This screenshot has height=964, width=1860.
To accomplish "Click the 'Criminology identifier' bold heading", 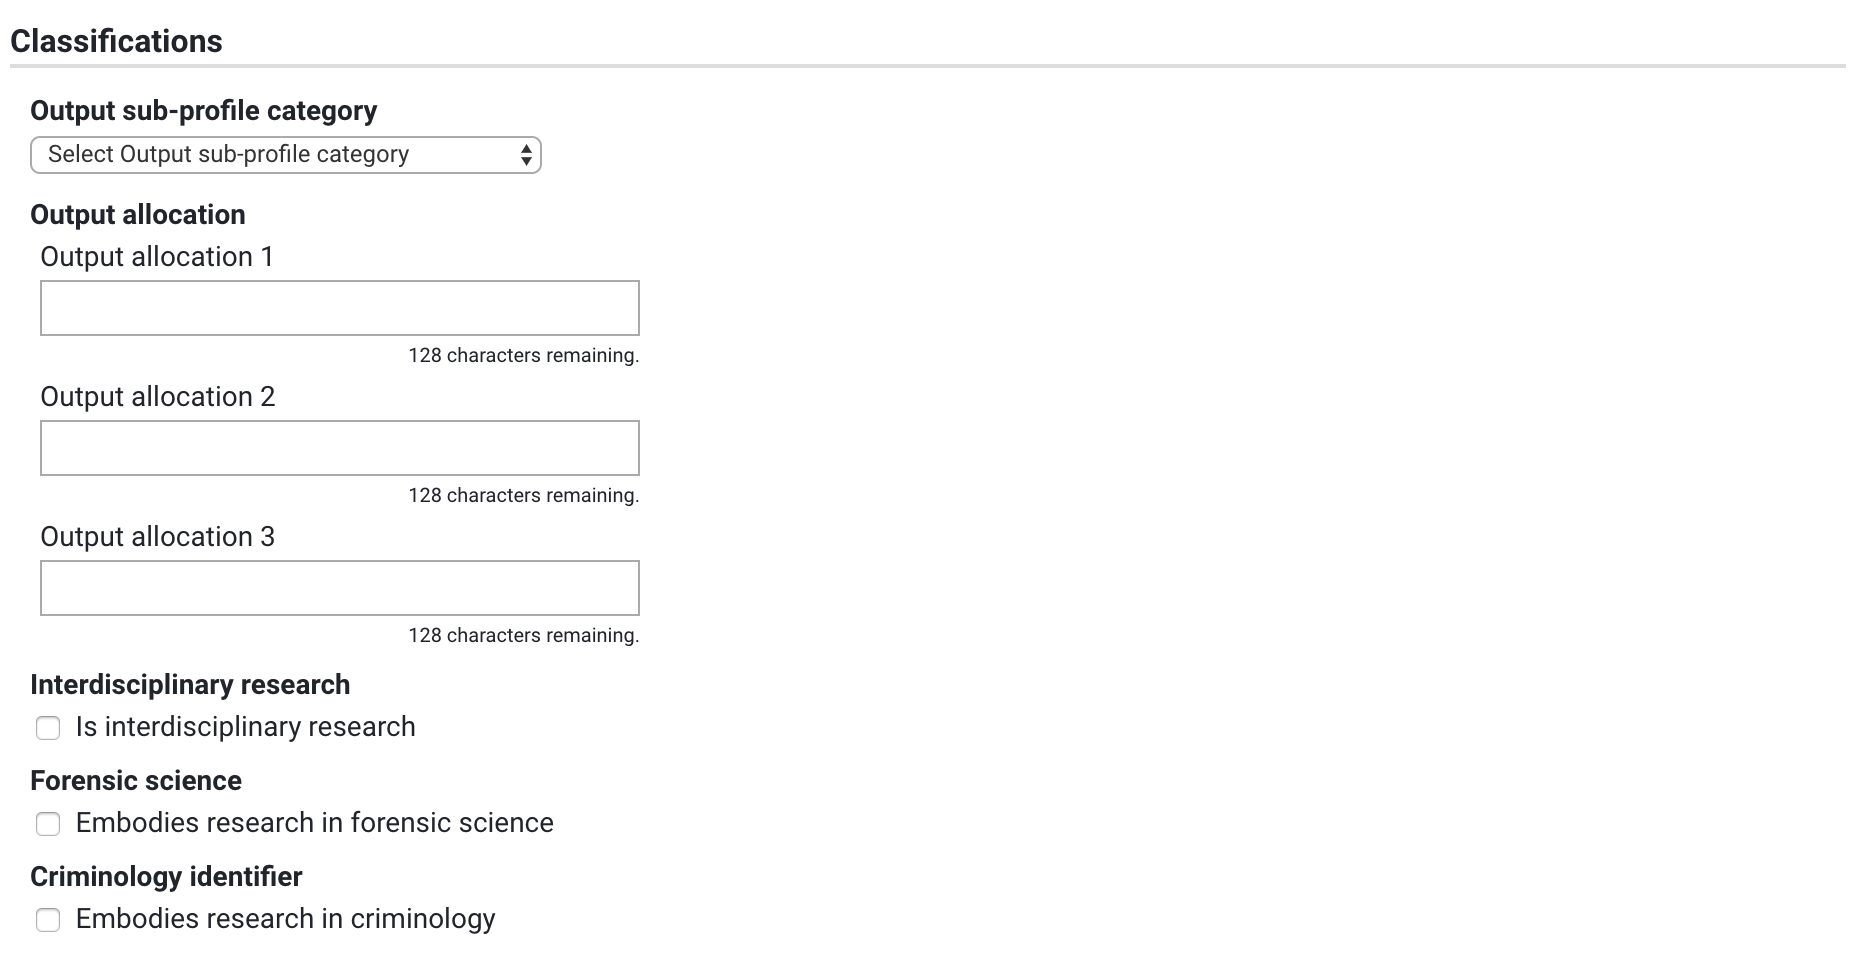I will pos(166,877).
